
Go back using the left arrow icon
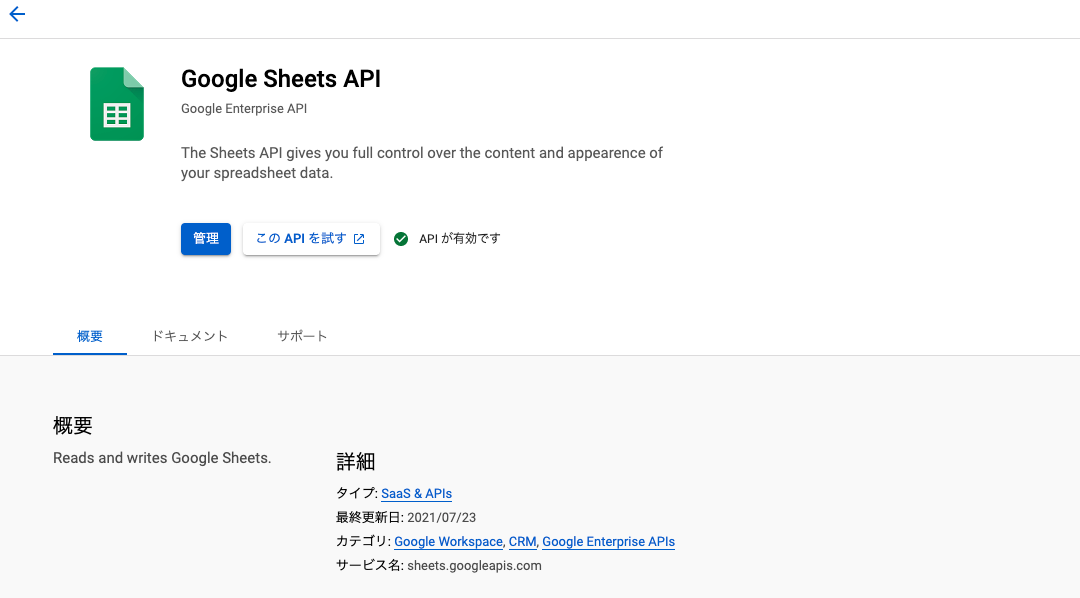(17, 14)
